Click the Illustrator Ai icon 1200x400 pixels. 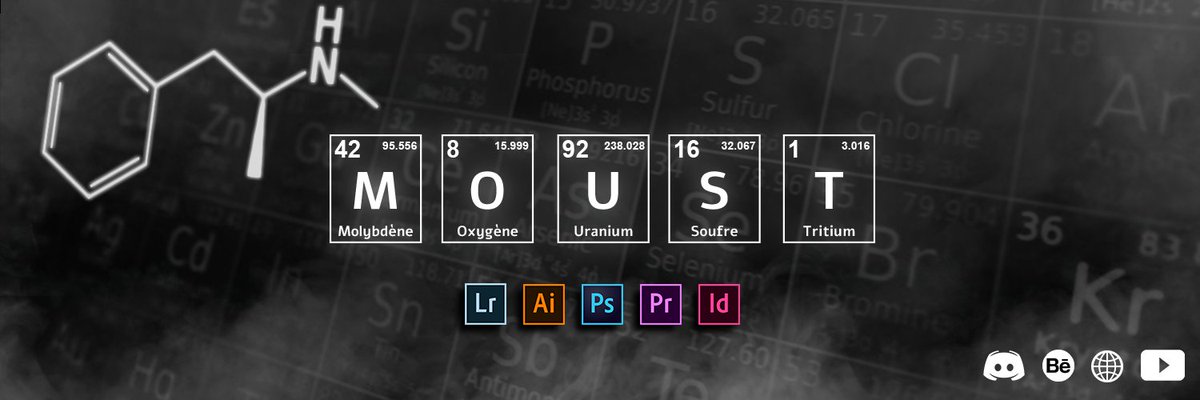pyautogui.click(x=544, y=304)
